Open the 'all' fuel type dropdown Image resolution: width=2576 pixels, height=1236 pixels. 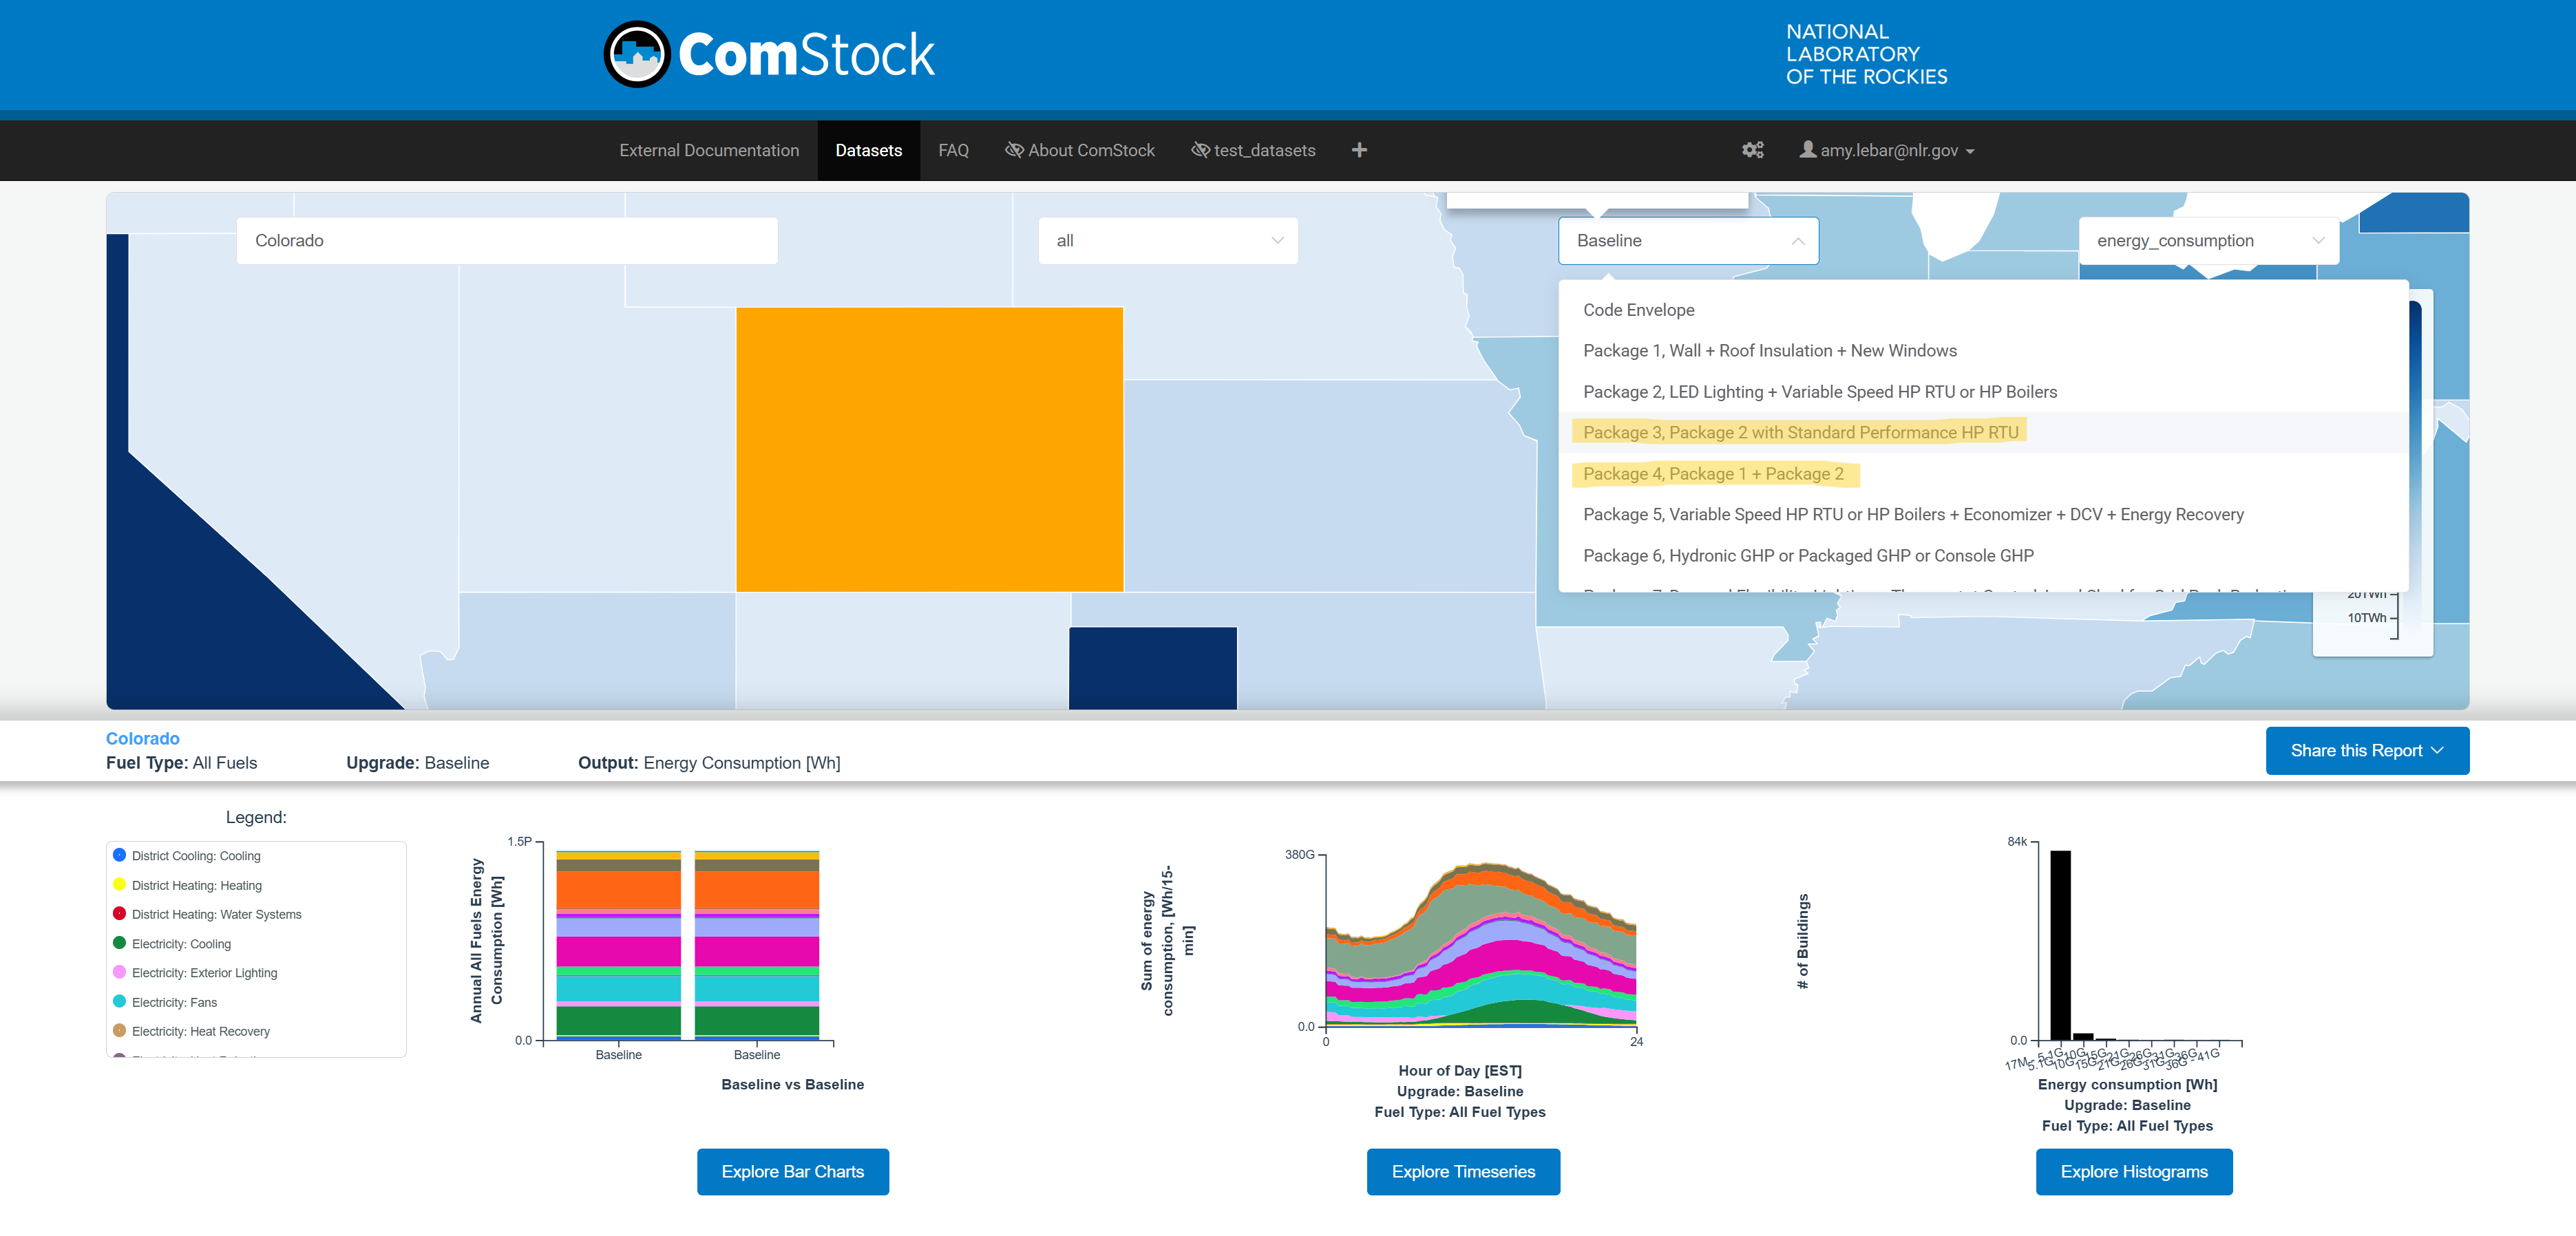point(1167,241)
